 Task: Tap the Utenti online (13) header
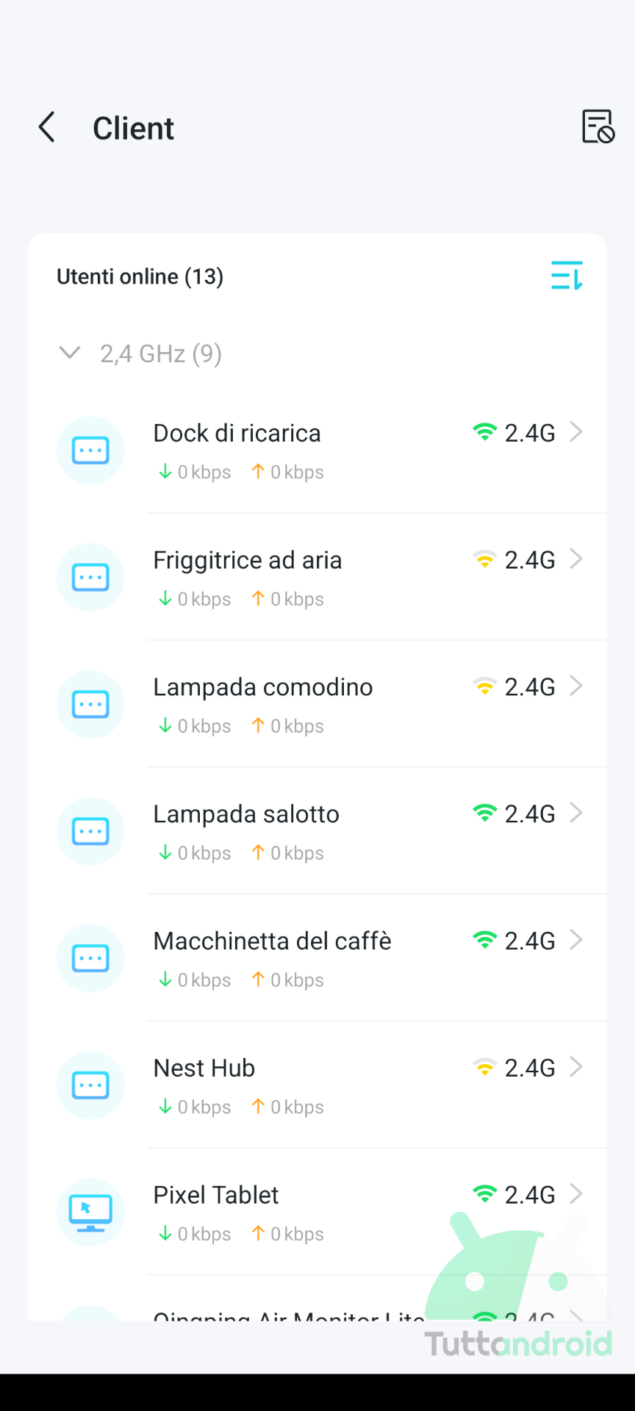(140, 277)
